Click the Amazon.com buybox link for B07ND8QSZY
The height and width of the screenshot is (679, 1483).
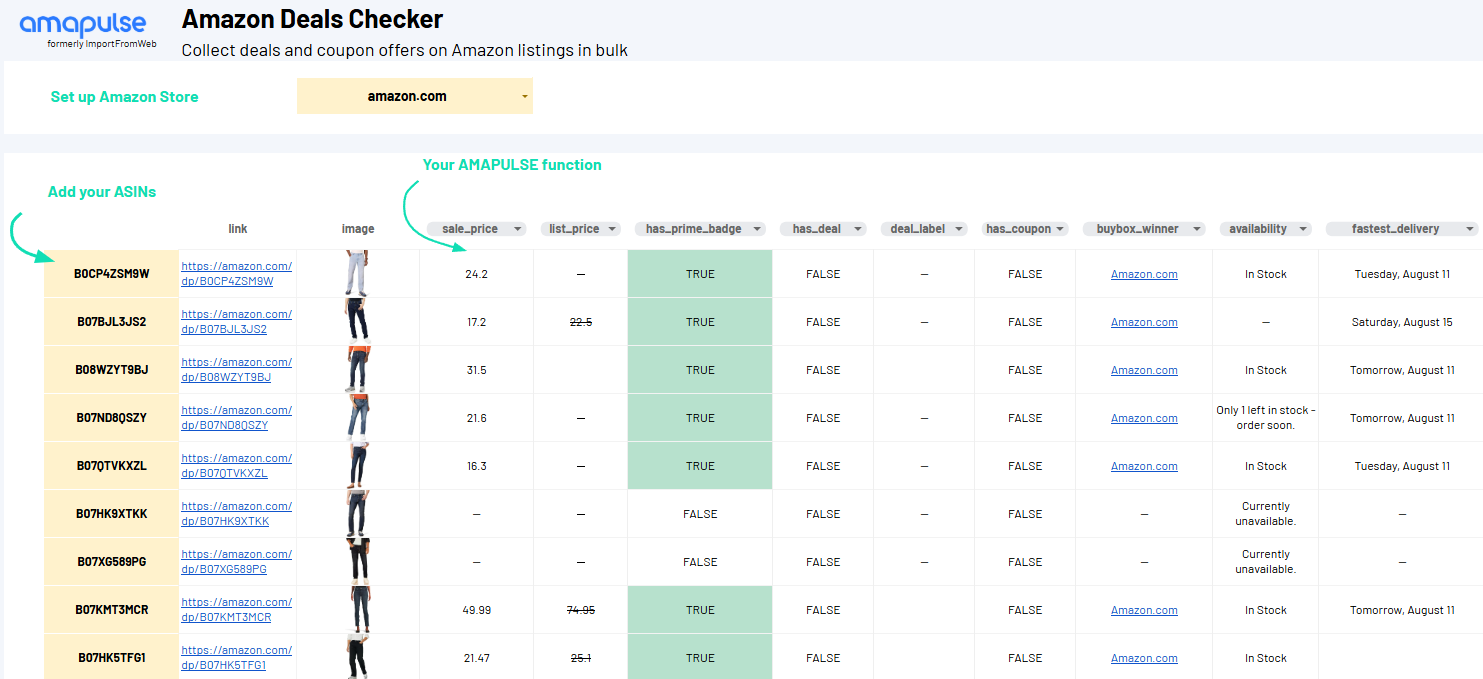click(x=1144, y=418)
